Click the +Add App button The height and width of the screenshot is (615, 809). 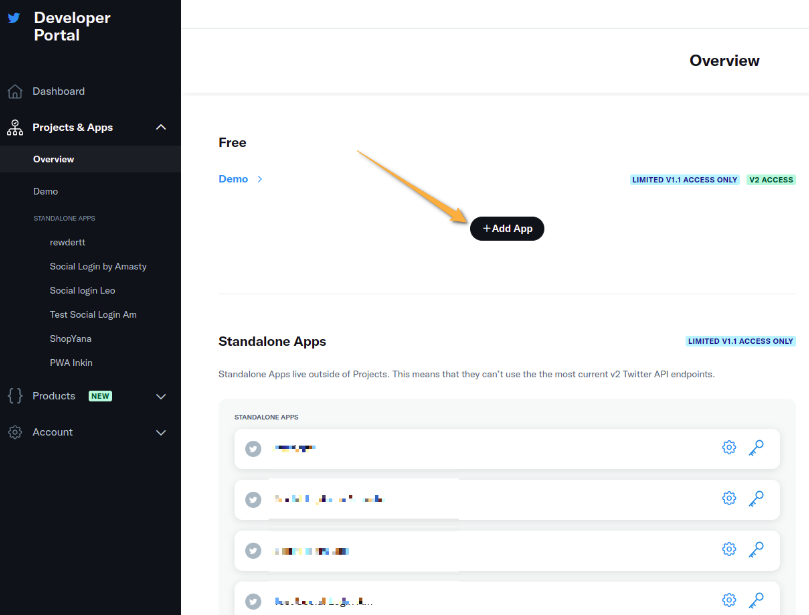point(507,229)
